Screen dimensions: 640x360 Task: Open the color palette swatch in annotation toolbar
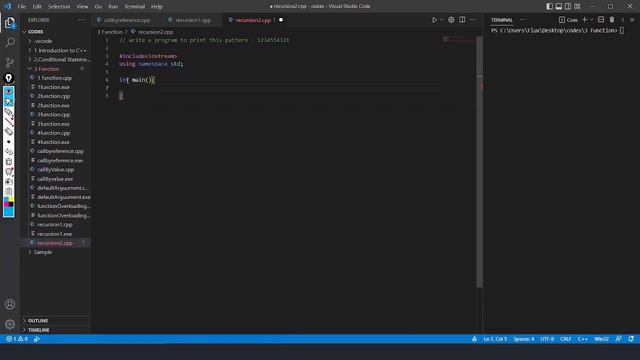pos(9,202)
